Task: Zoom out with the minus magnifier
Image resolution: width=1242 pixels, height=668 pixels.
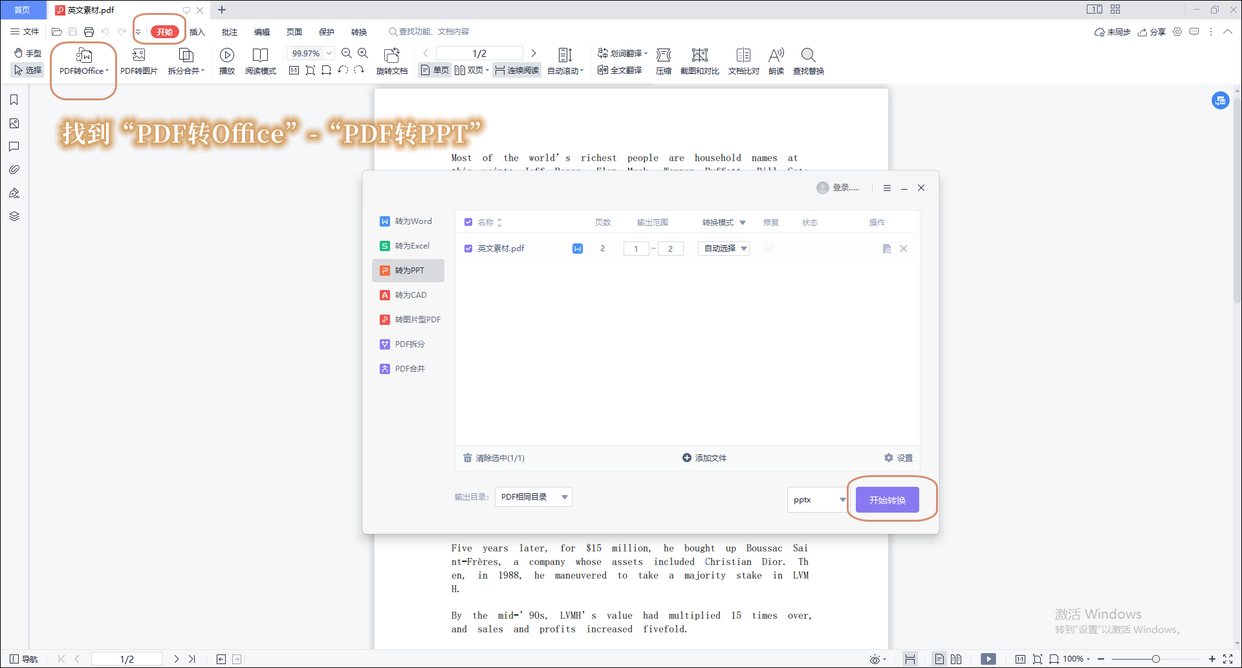Action: click(346, 53)
